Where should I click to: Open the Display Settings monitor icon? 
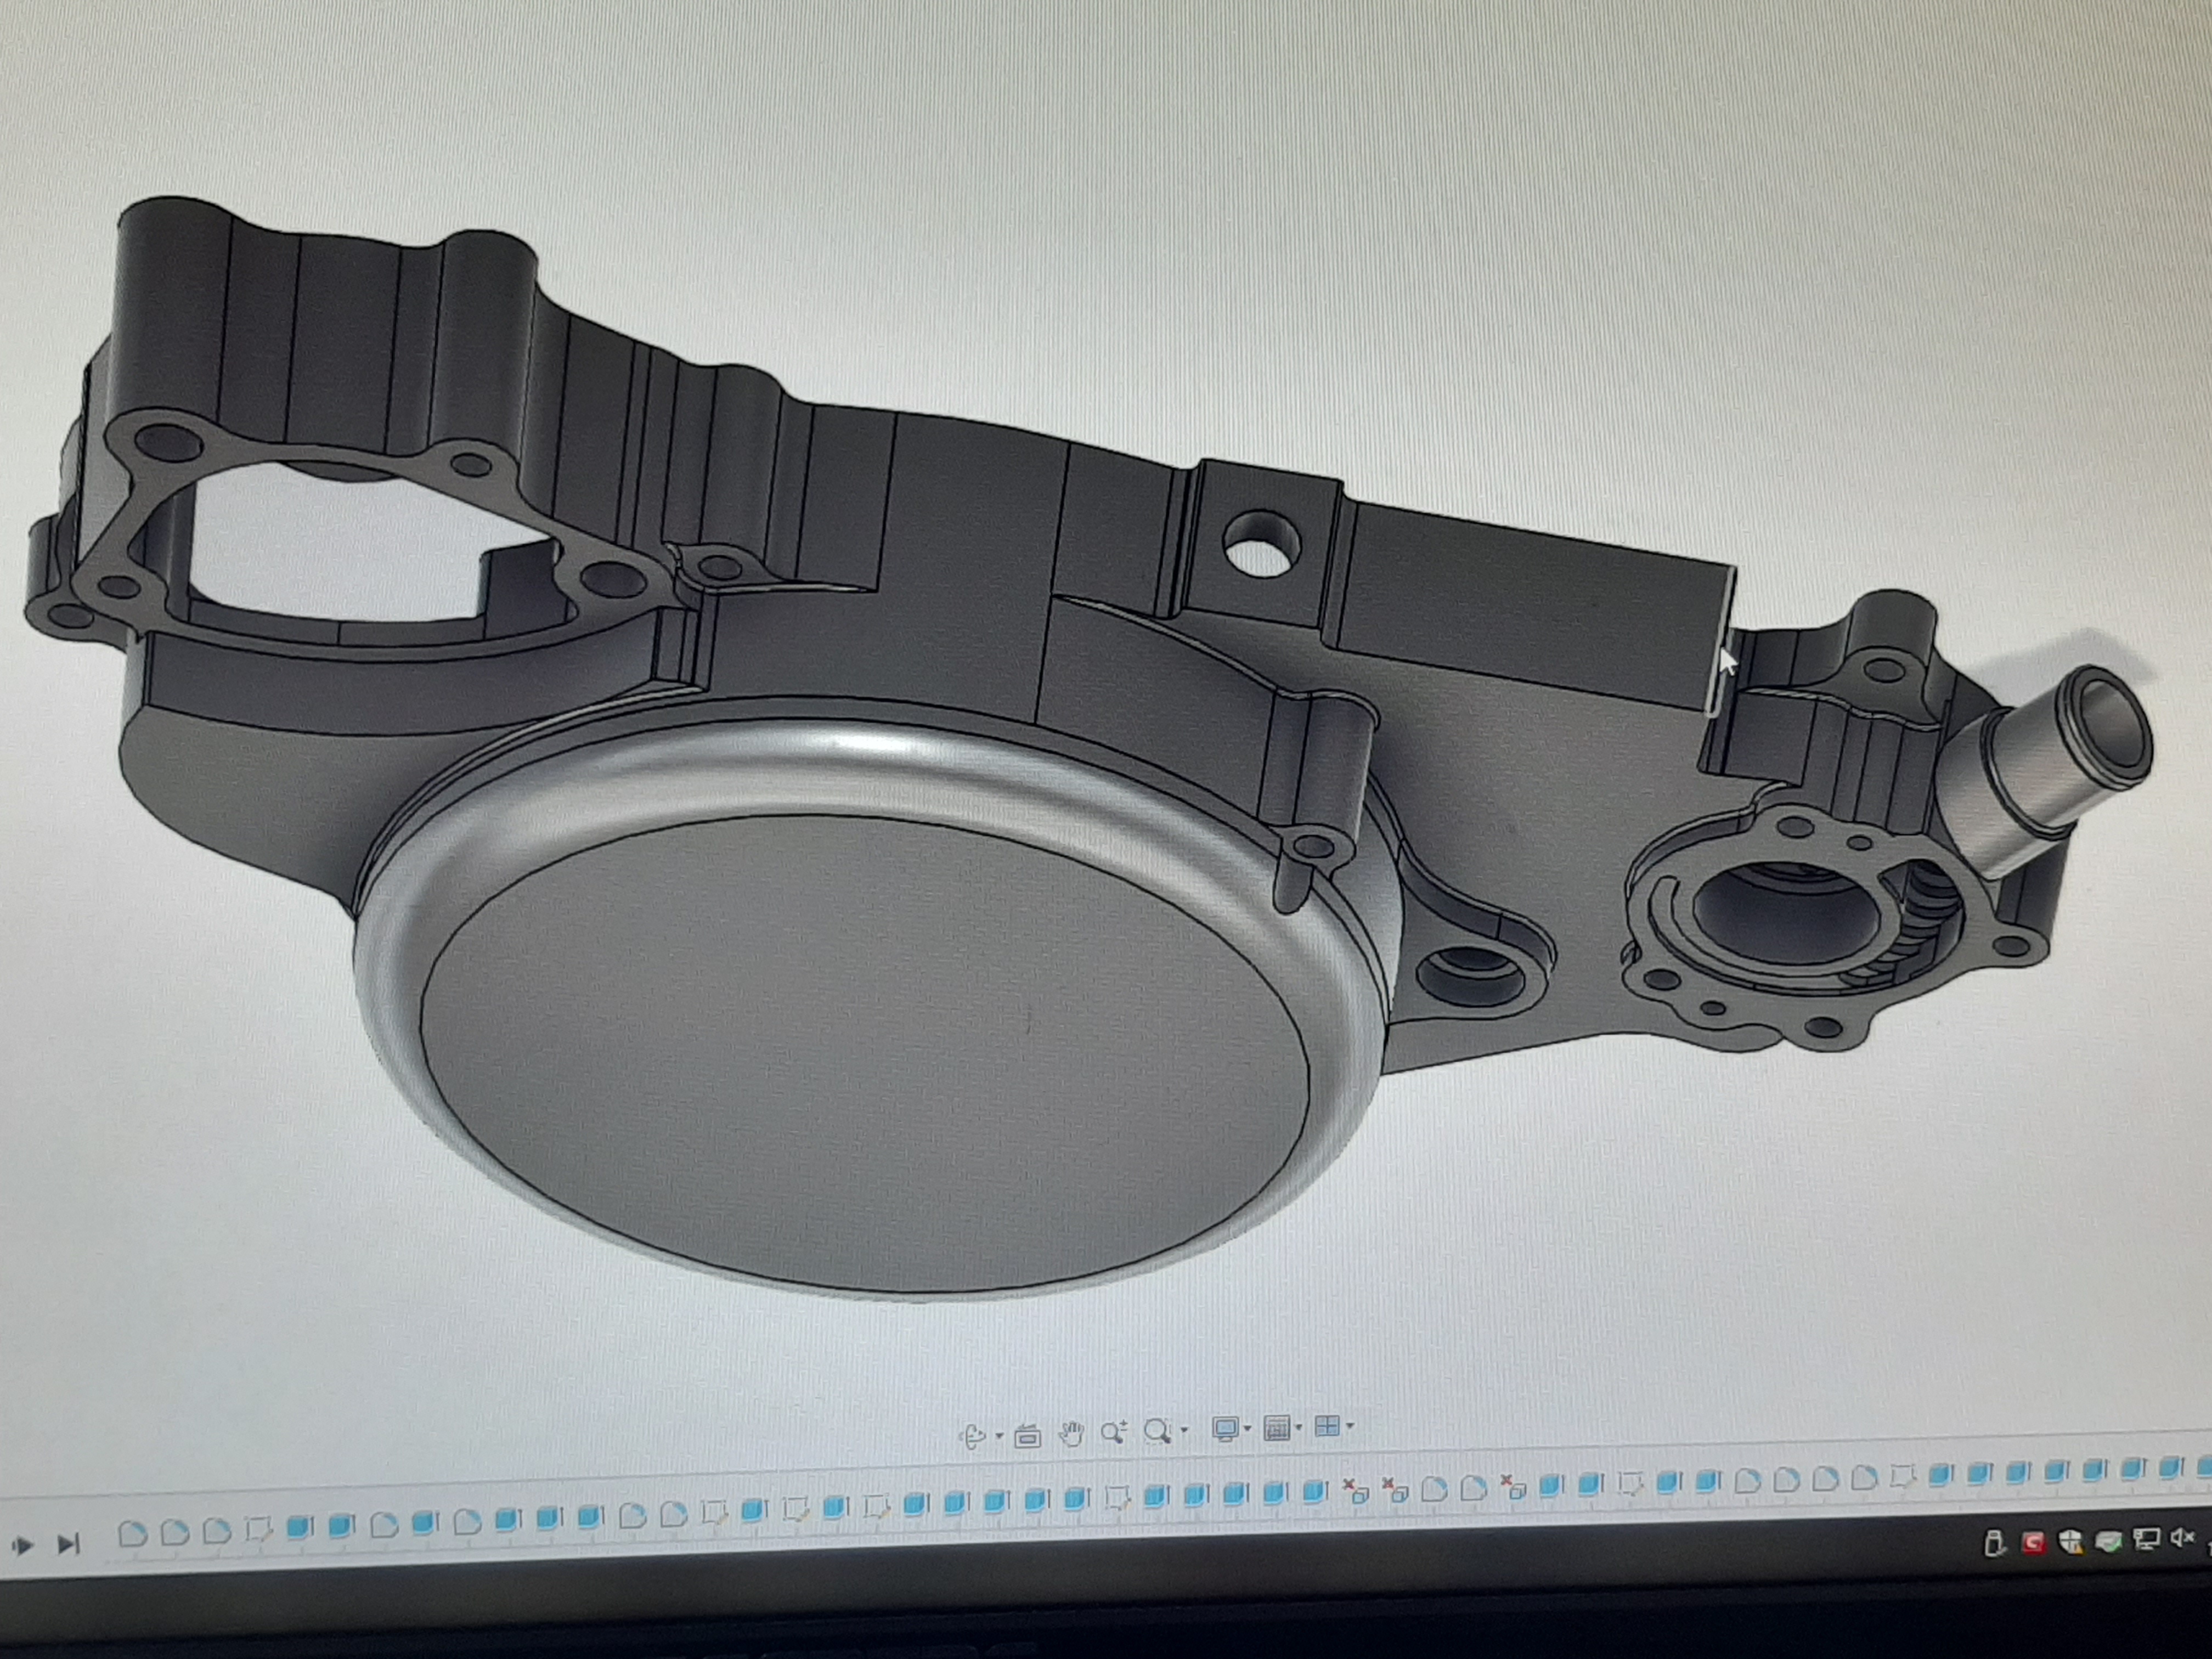(1225, 1429)
